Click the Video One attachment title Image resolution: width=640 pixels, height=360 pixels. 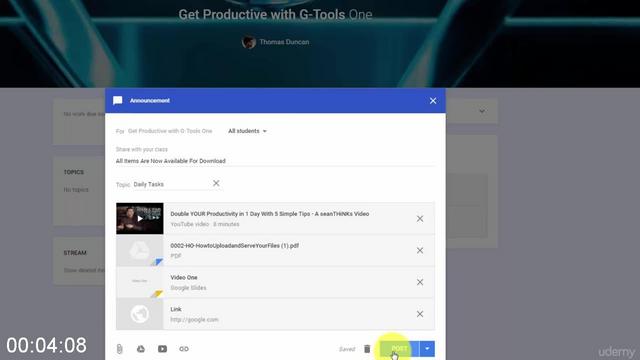(x=184, y=278)
